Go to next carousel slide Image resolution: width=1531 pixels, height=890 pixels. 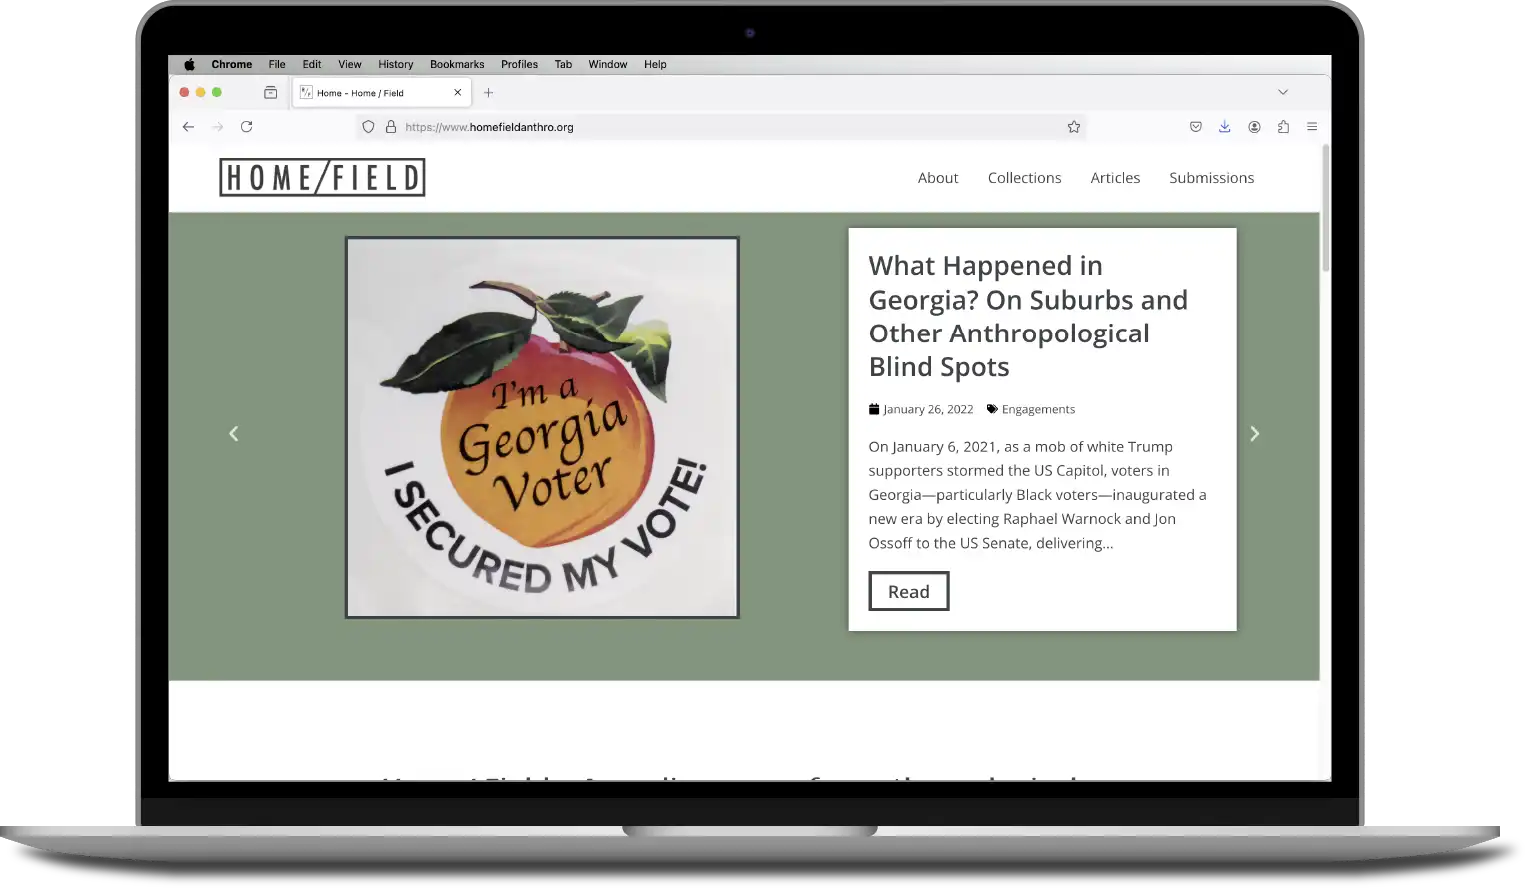point(1254,433)
